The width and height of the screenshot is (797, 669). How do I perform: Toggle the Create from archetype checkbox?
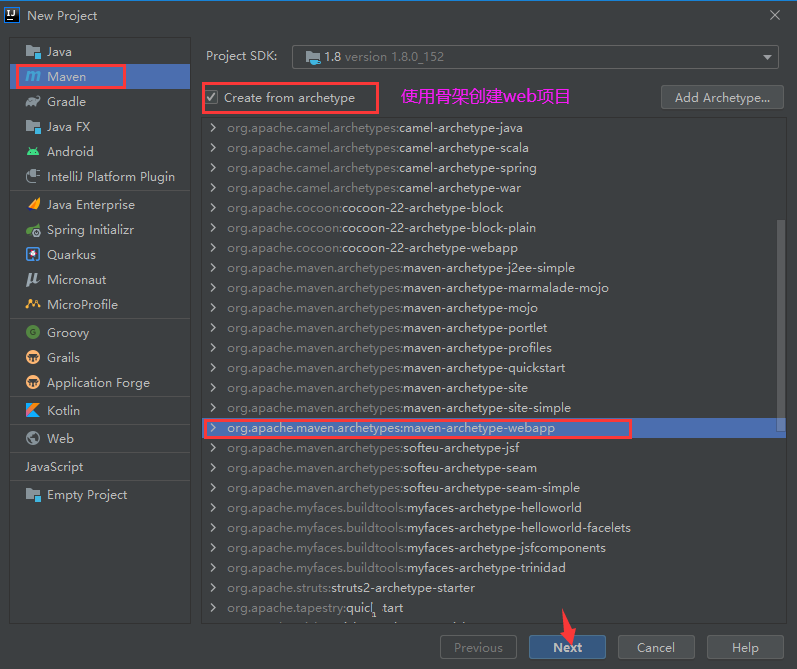[211, 97]
